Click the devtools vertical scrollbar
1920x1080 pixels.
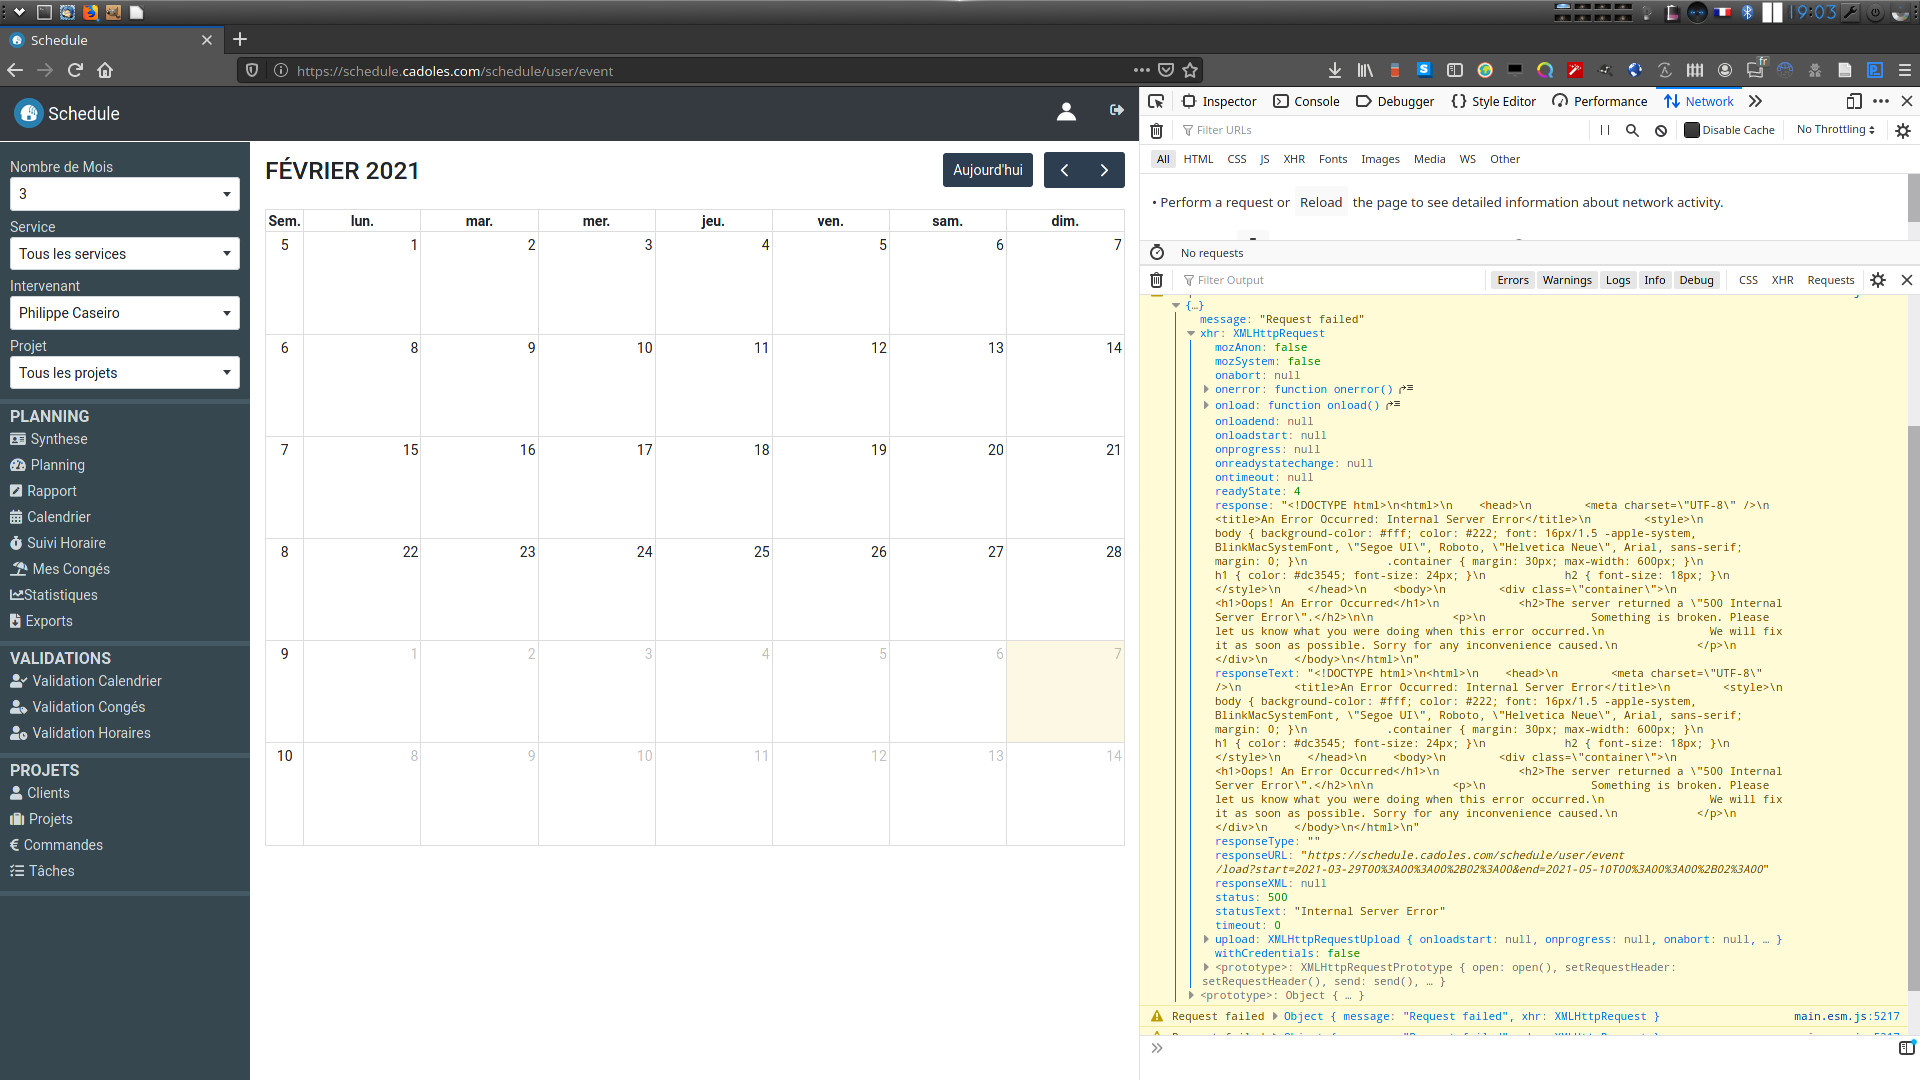[1913, 700]
